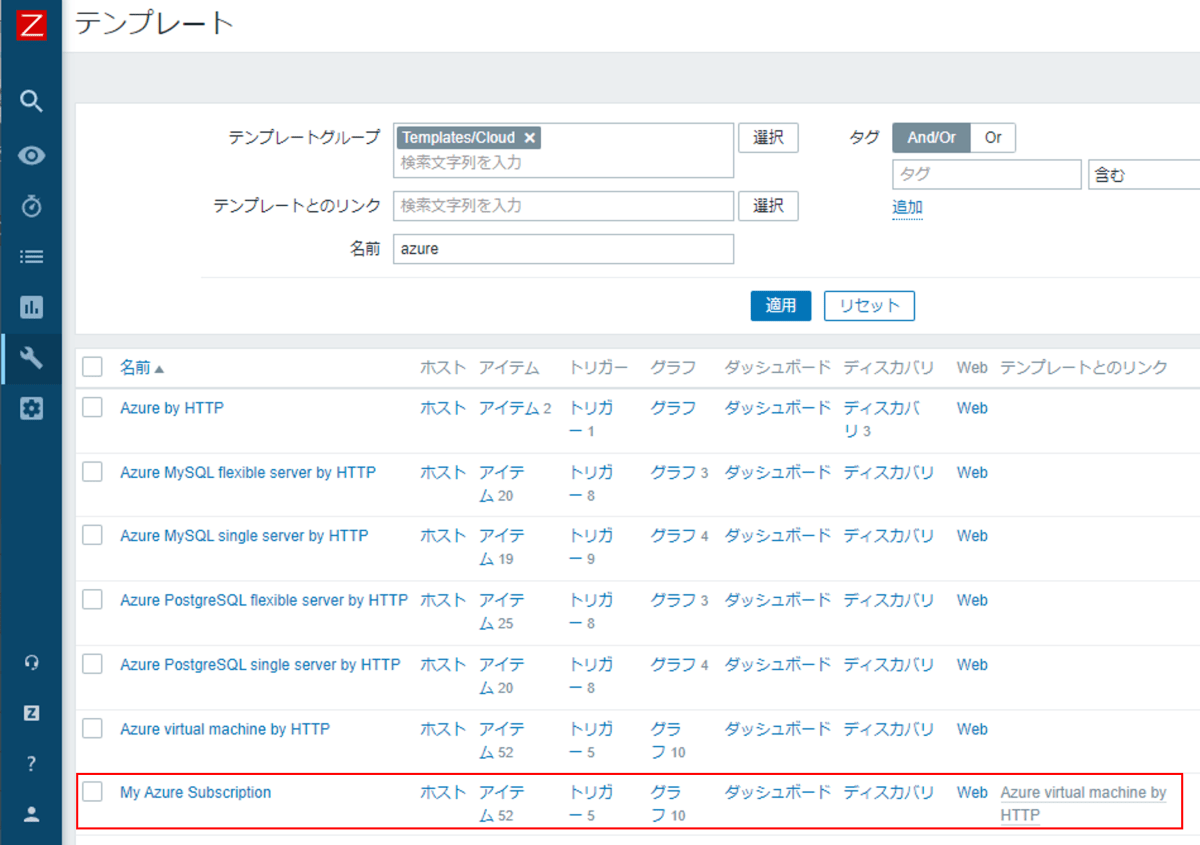
Task: Click the template group search field
Action: pyautogui.click(x=564, y=151)
